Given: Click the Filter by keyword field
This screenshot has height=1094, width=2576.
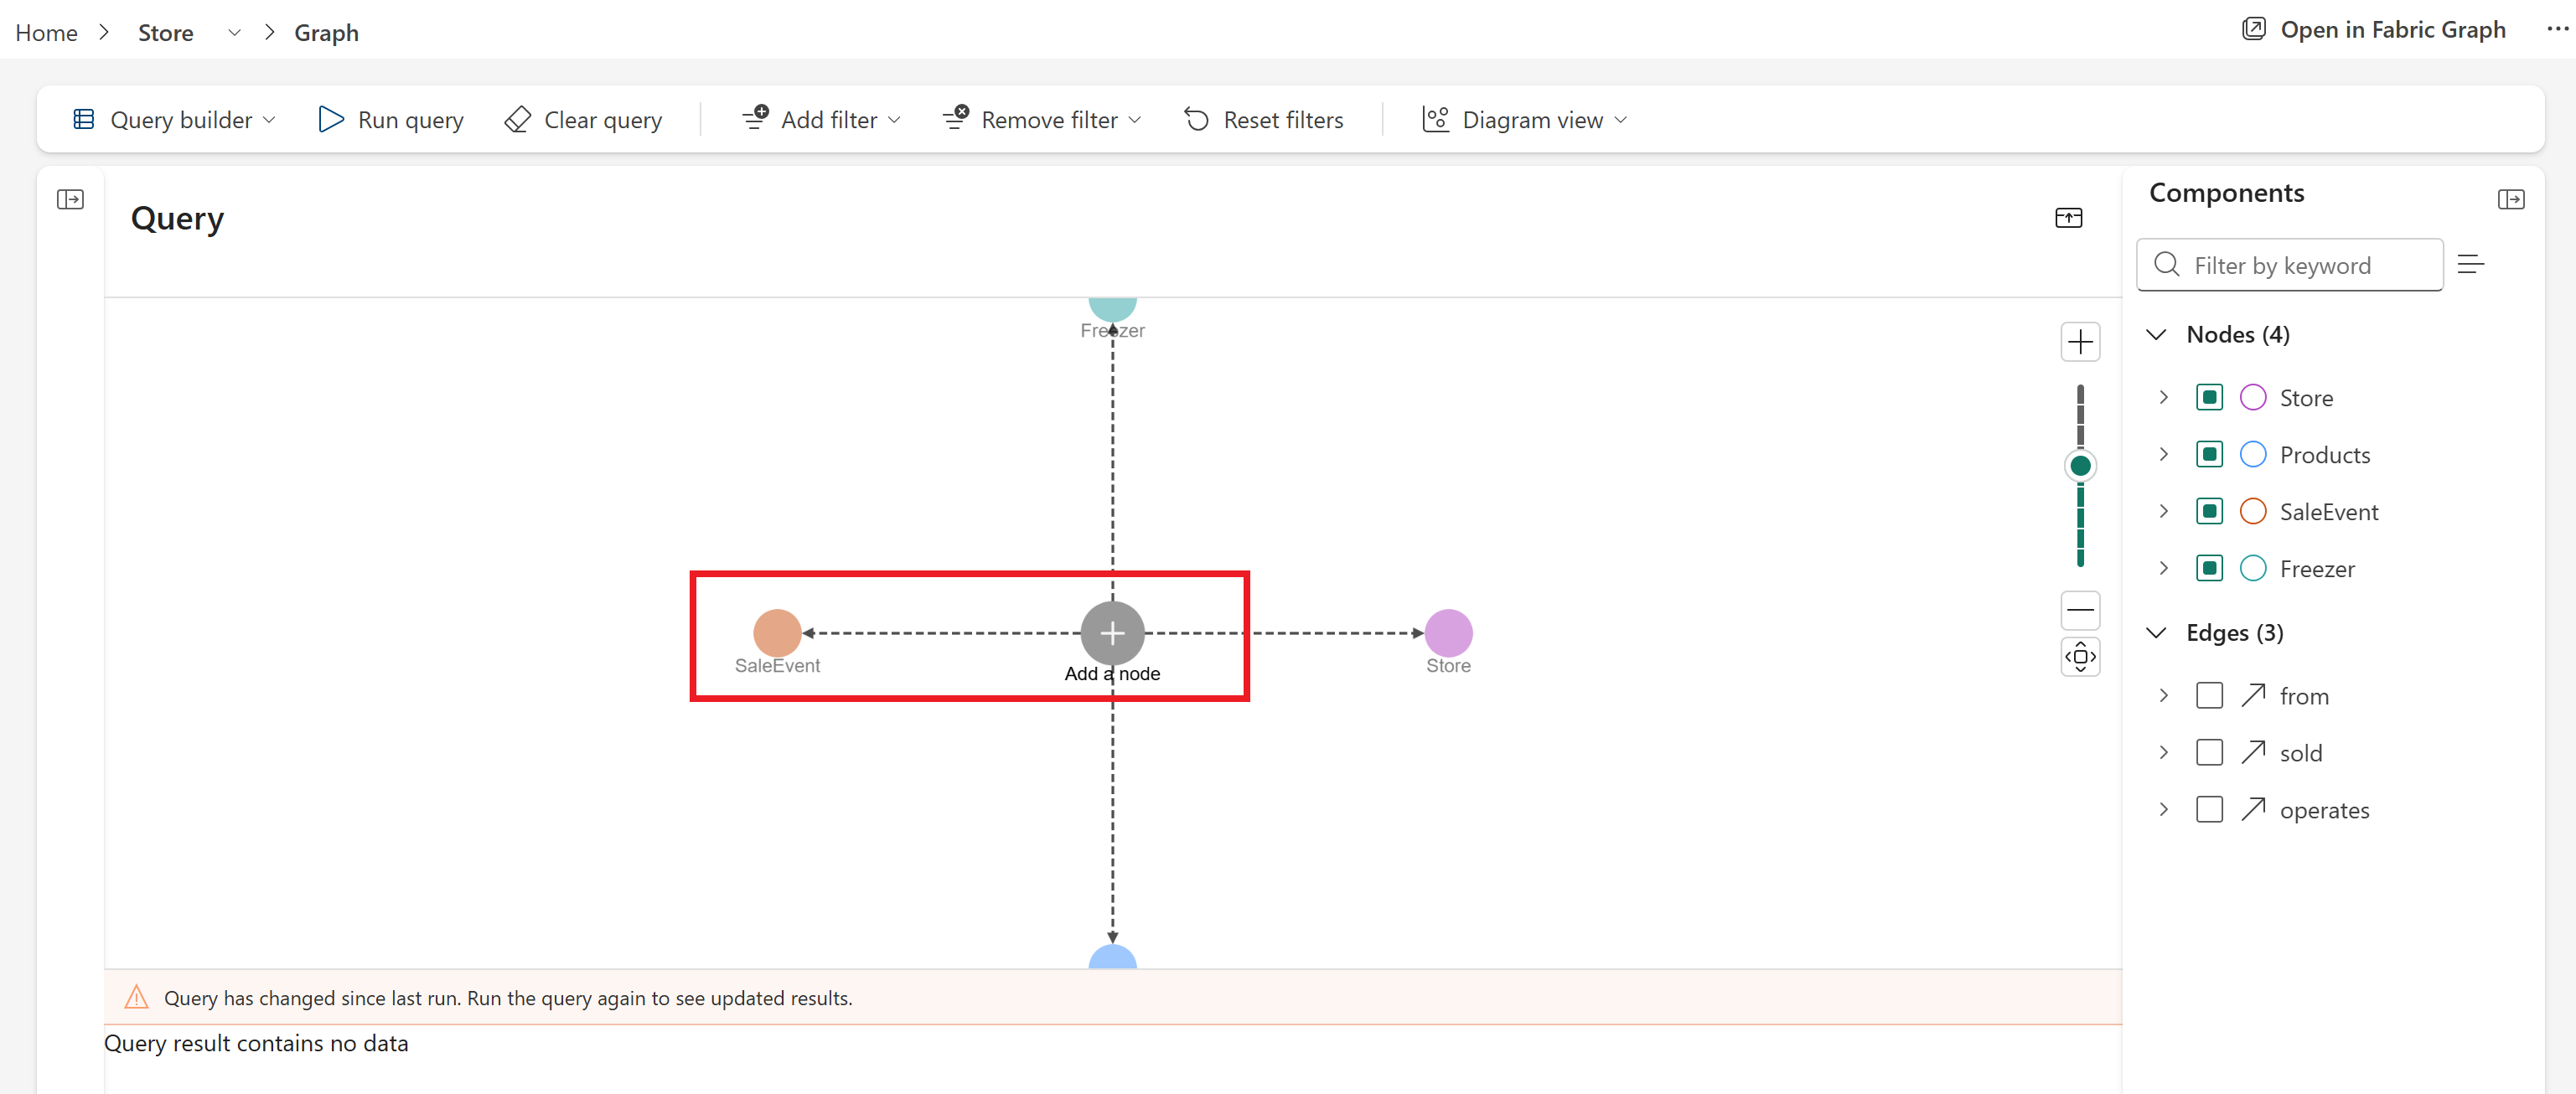Looking at the screenshot, I should tap(2290, 265).
